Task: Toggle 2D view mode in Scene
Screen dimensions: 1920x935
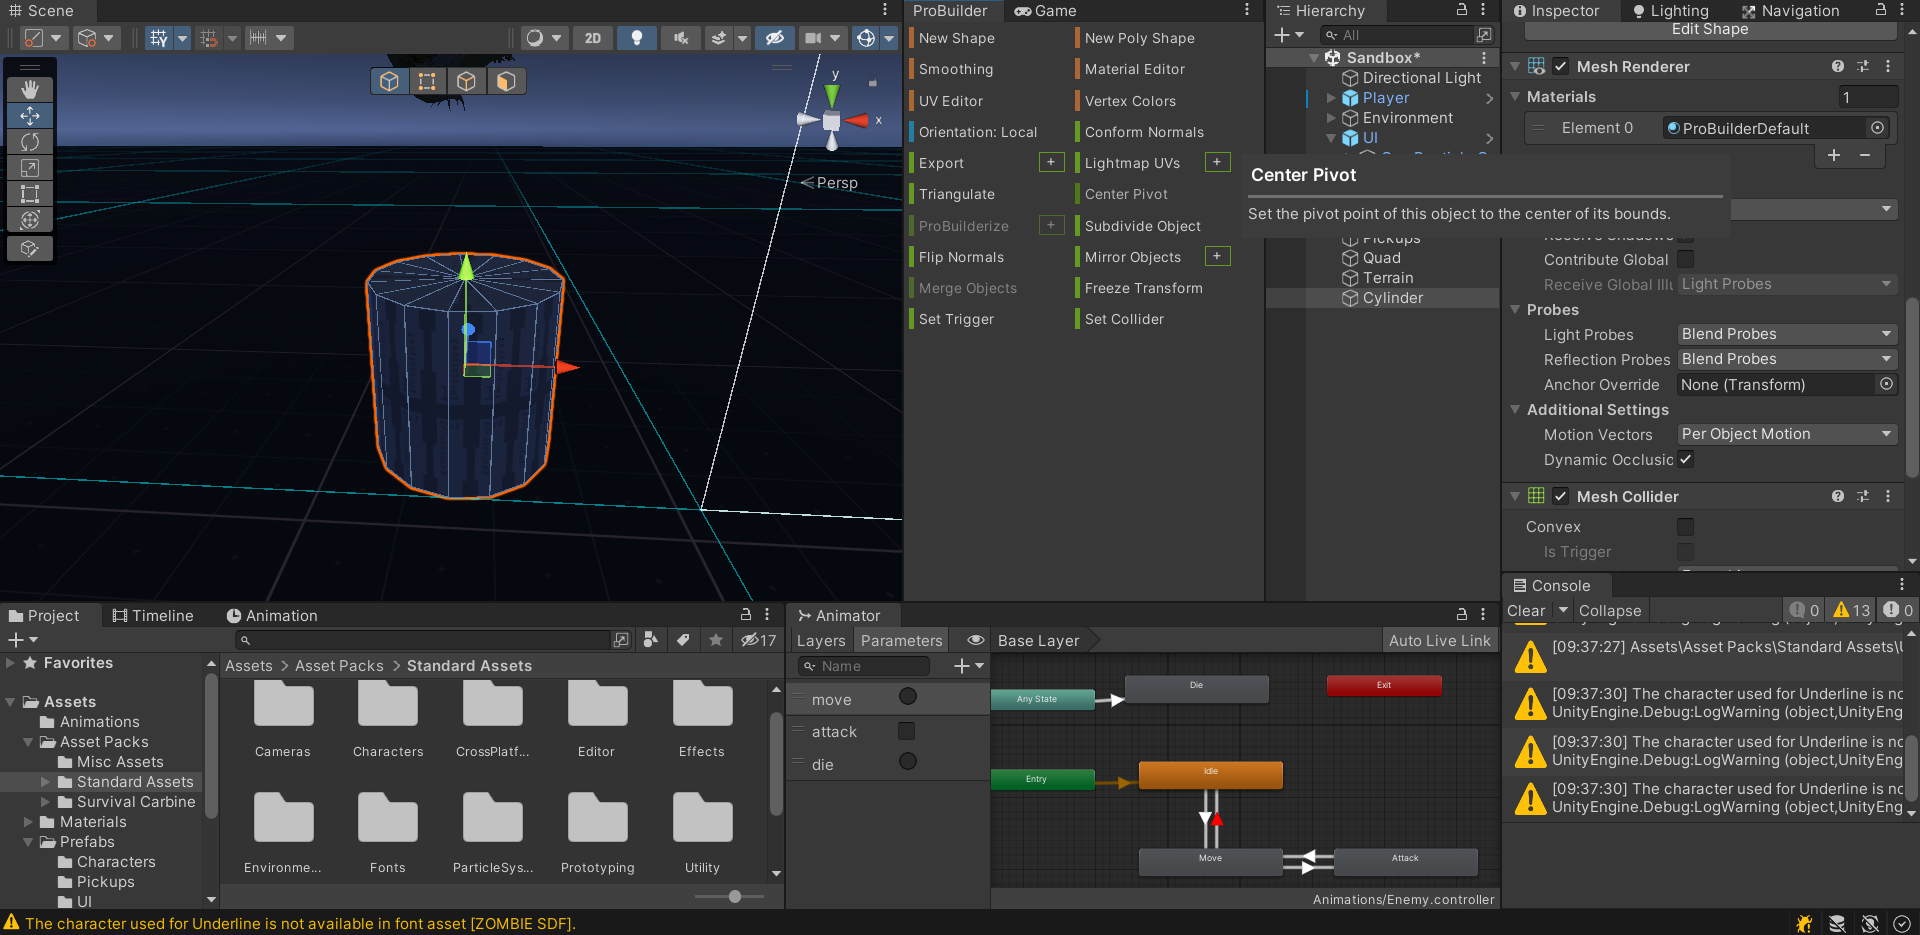Action: click(593, 38)
